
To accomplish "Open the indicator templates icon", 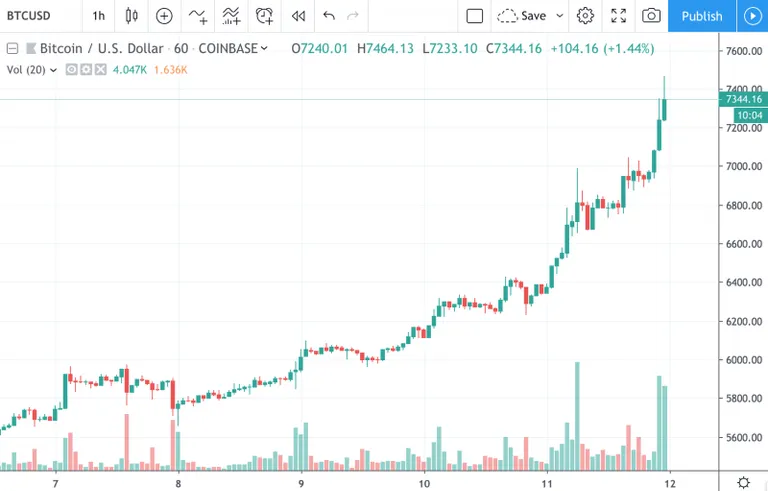I will click(x=231, y=16).
